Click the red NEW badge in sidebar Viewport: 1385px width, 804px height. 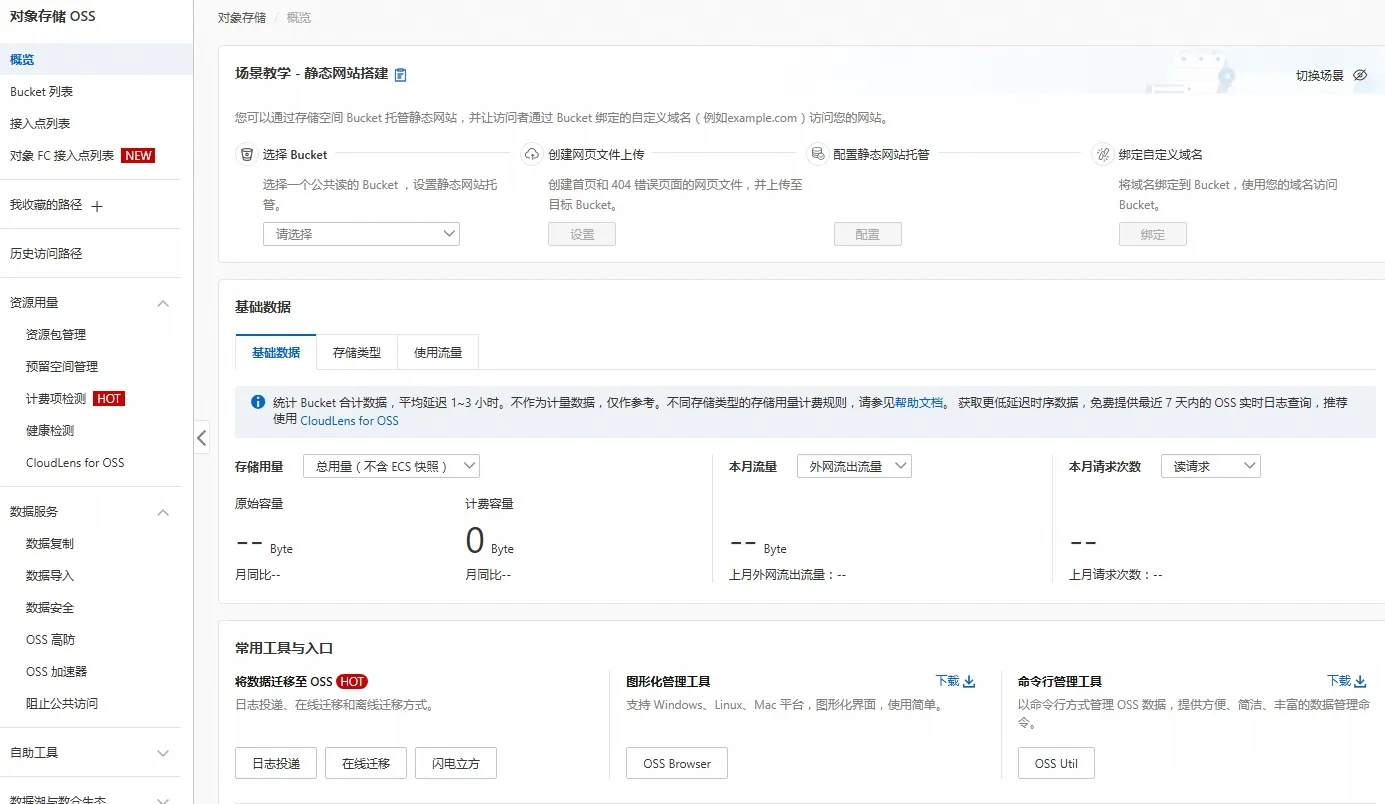(138, 156)
